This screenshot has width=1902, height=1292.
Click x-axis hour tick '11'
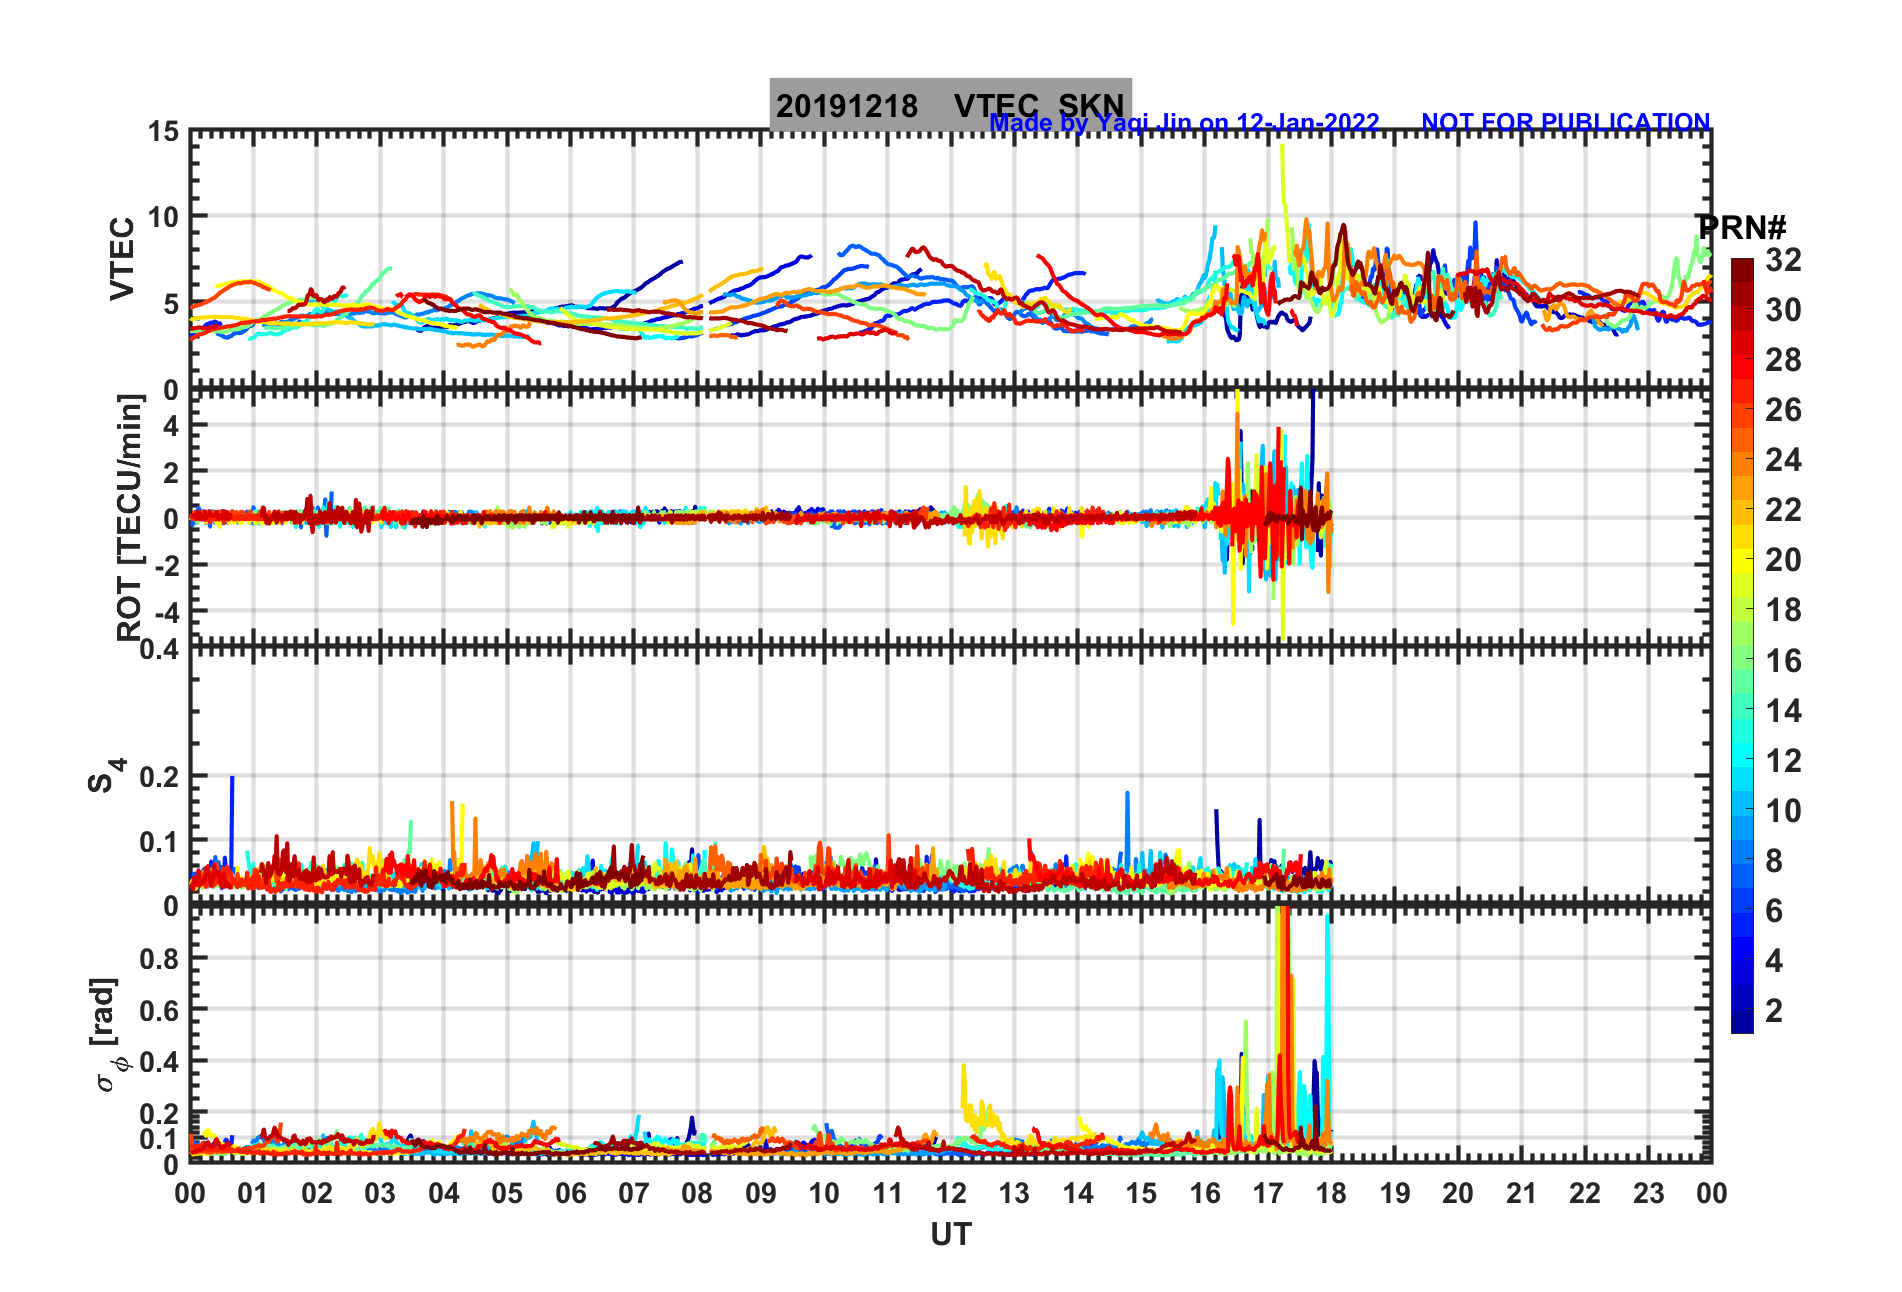[888, 1193]
